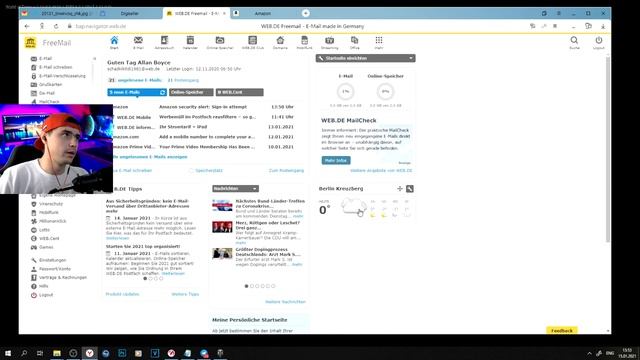The image size is (640, 360).
Task: Switch to the Amazon browser tab
Action: [263, 13]
